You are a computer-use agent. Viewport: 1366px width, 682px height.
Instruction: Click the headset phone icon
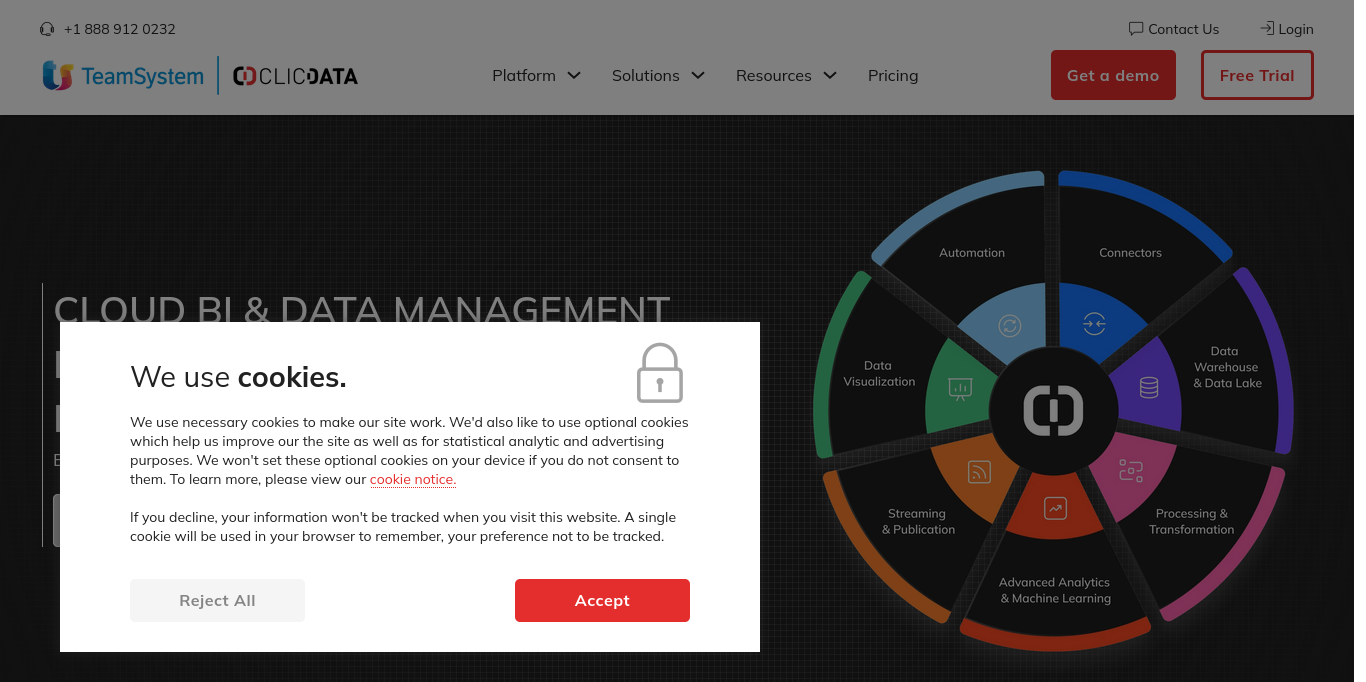point(47,29)
